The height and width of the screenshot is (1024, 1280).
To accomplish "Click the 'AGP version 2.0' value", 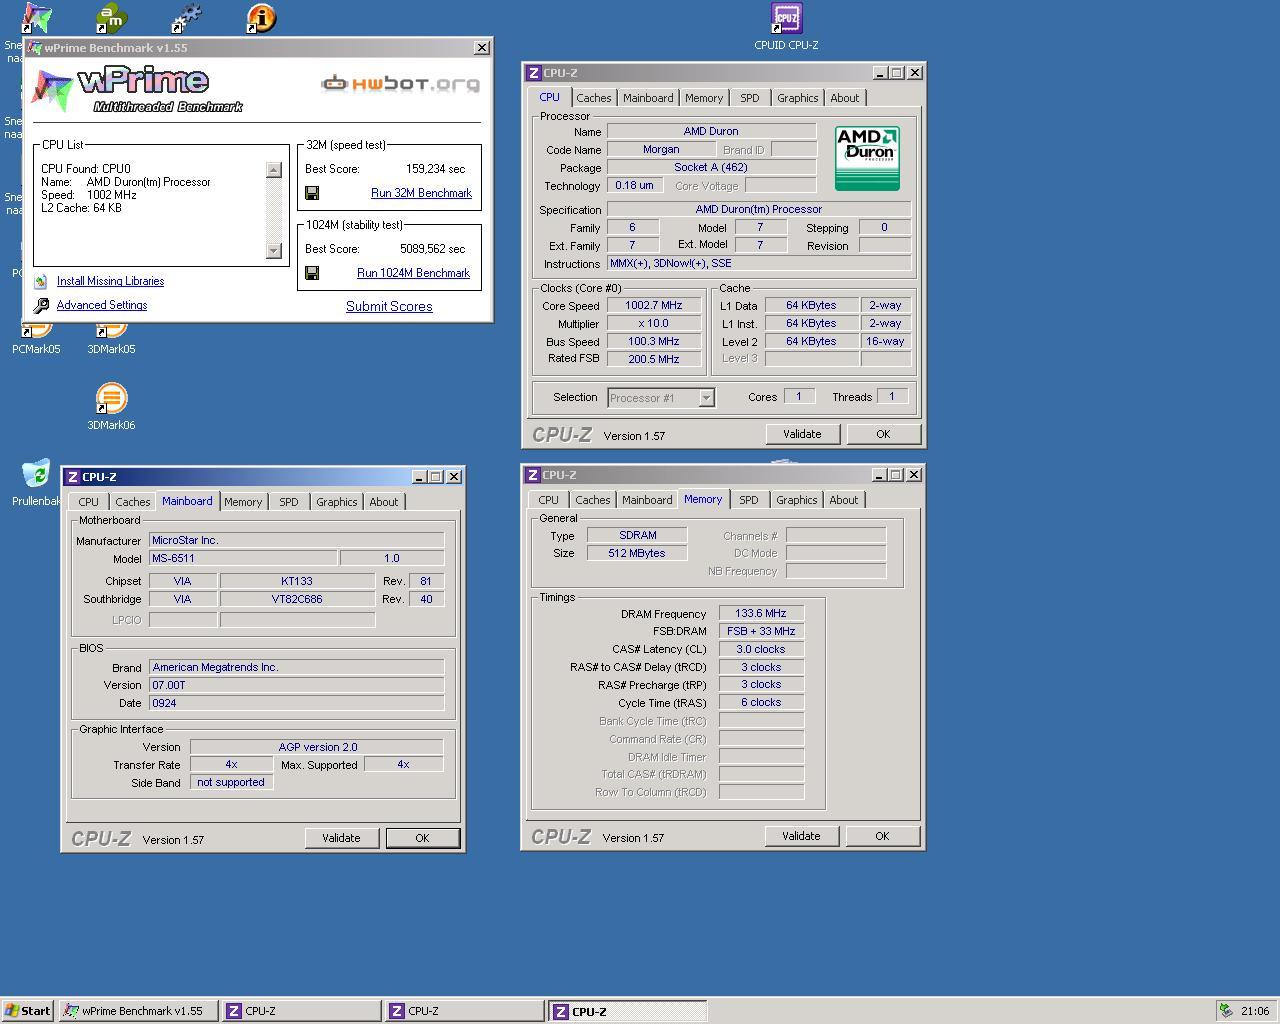I will 317,747.
